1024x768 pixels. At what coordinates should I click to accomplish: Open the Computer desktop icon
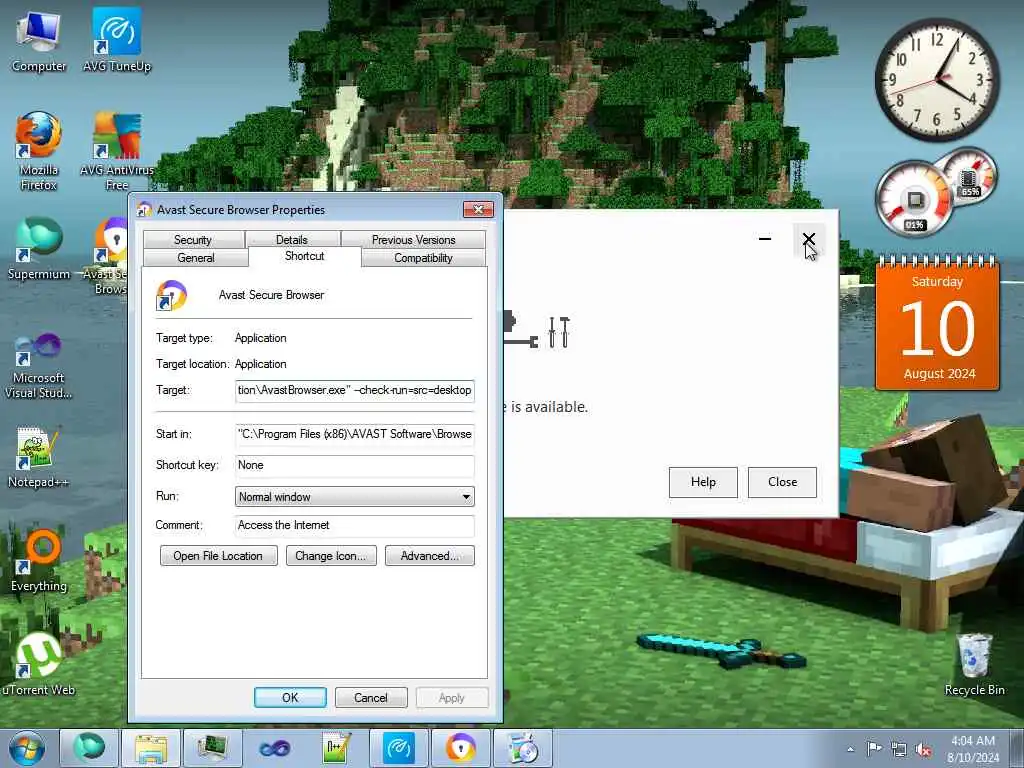[x=39, y=40]
